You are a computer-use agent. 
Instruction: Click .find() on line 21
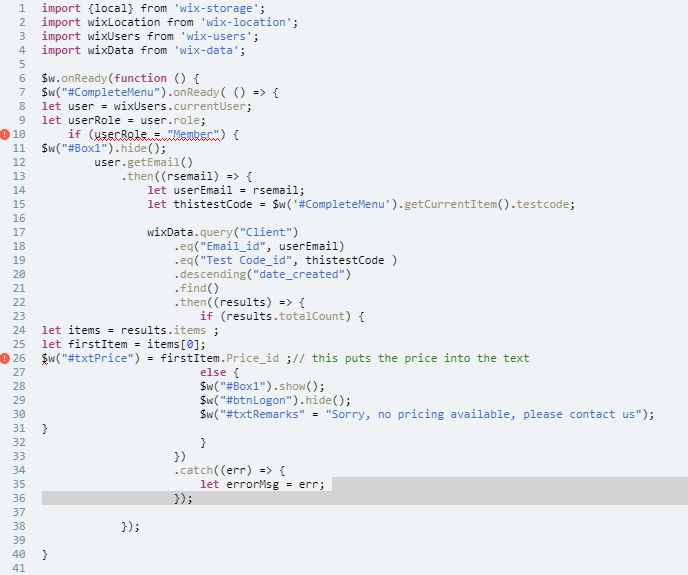pyautogui.click(x=196, y=288)
